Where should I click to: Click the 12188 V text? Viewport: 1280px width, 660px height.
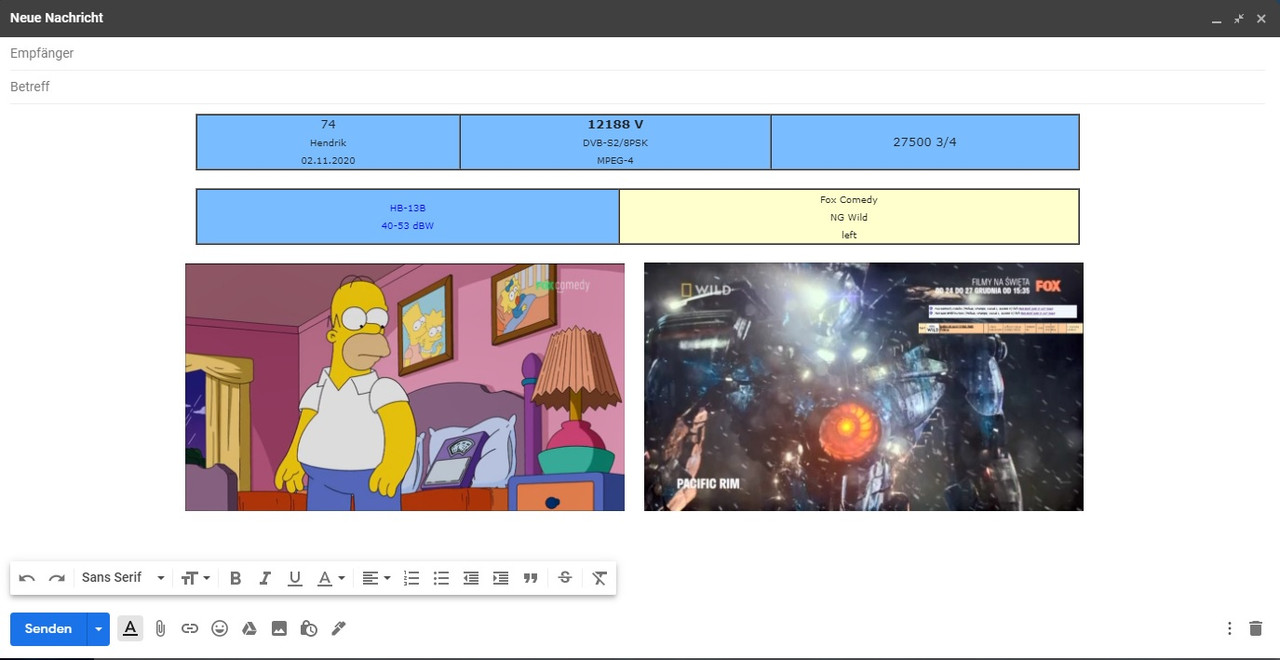pyautogui.click(x=615, y=124)
